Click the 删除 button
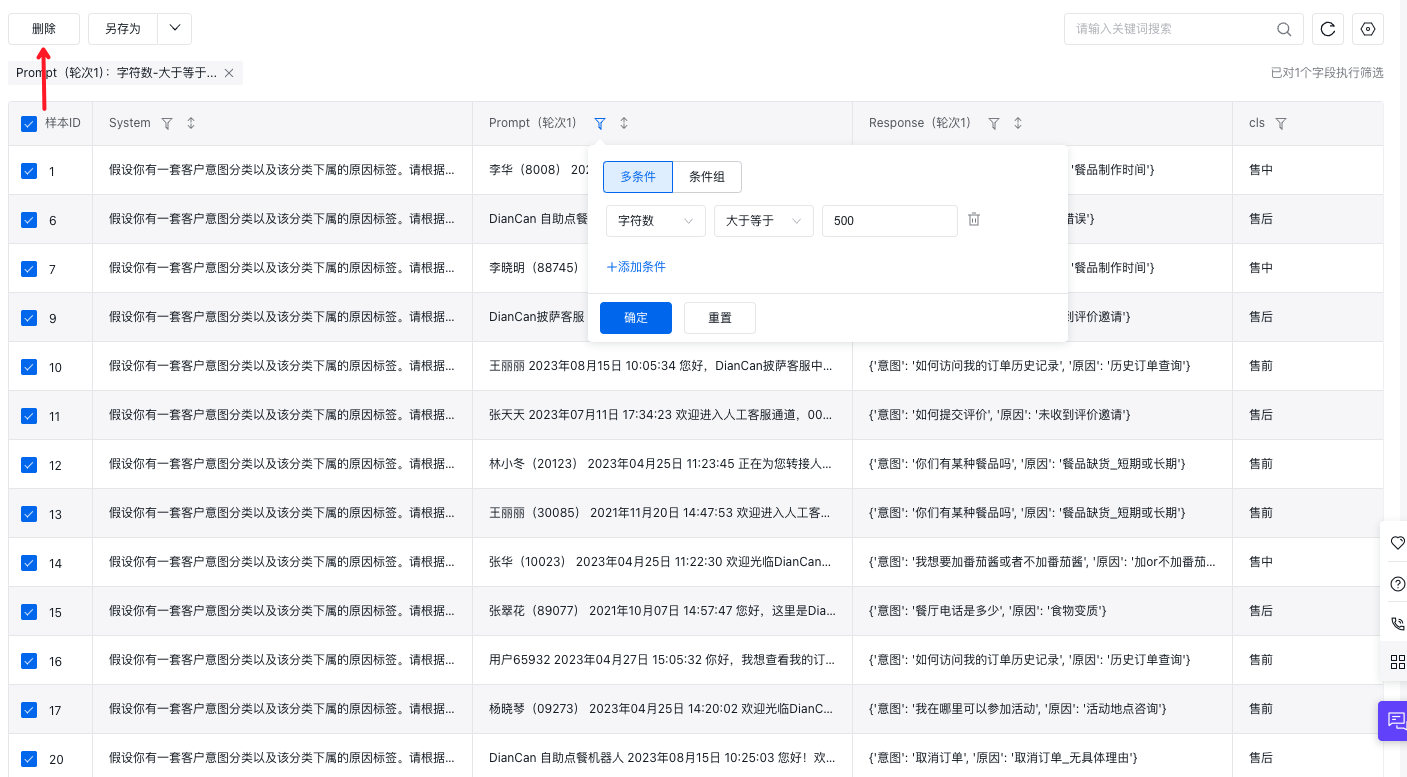 click(x=44, y=29)
